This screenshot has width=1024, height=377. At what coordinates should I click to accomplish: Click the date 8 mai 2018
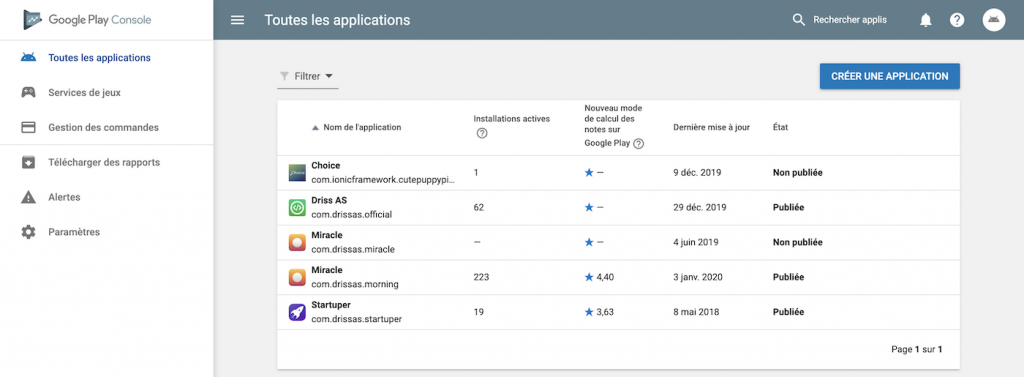click(x=696, y=312)
